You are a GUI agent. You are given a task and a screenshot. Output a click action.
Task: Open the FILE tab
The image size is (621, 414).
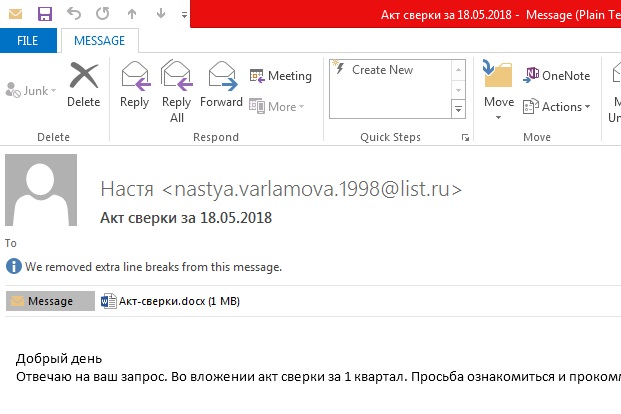click(x=28, y=40)
